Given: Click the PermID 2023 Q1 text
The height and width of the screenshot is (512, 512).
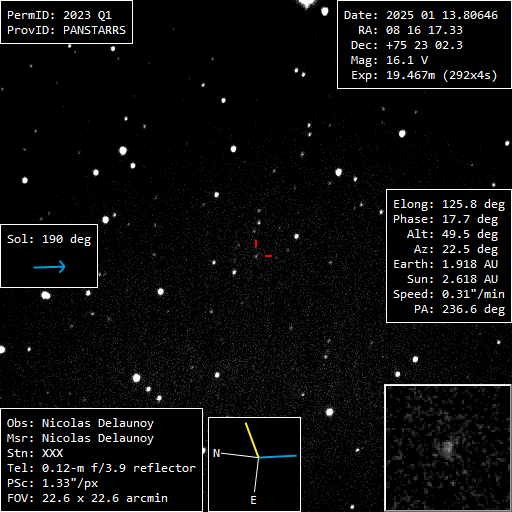Looking at the screenshot, I should [x=59, y=15].
